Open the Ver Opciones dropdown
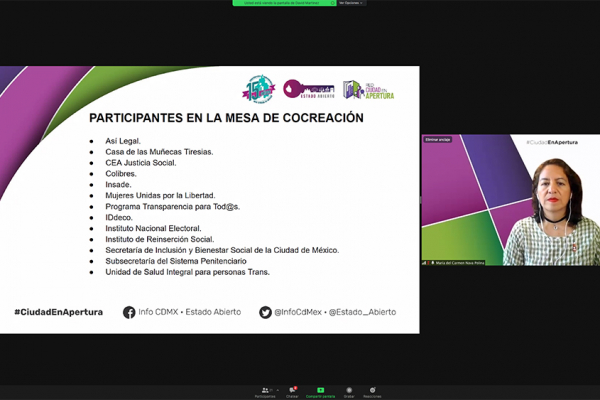The width and height of the screenshot is (600, 400). pyautogui.click(x=351, y=3)
